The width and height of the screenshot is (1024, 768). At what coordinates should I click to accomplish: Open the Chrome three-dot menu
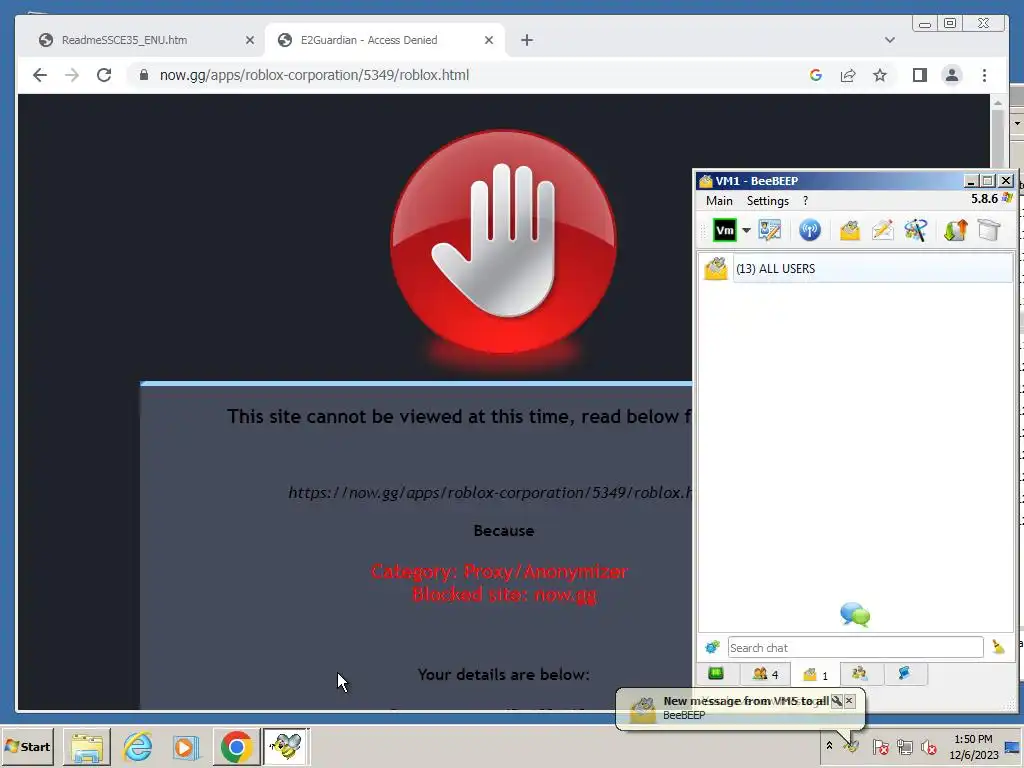(984, 75)
